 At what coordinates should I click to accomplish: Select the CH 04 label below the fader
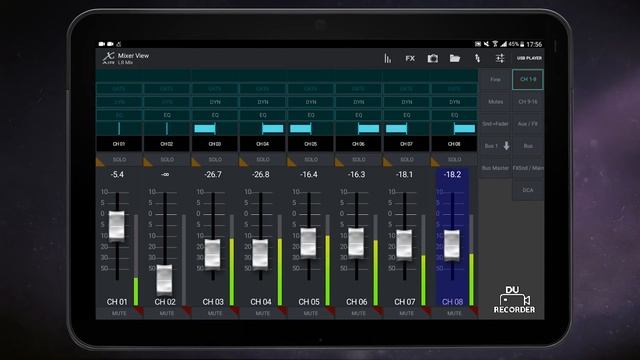pyautogui.click(x=261, y=302)
